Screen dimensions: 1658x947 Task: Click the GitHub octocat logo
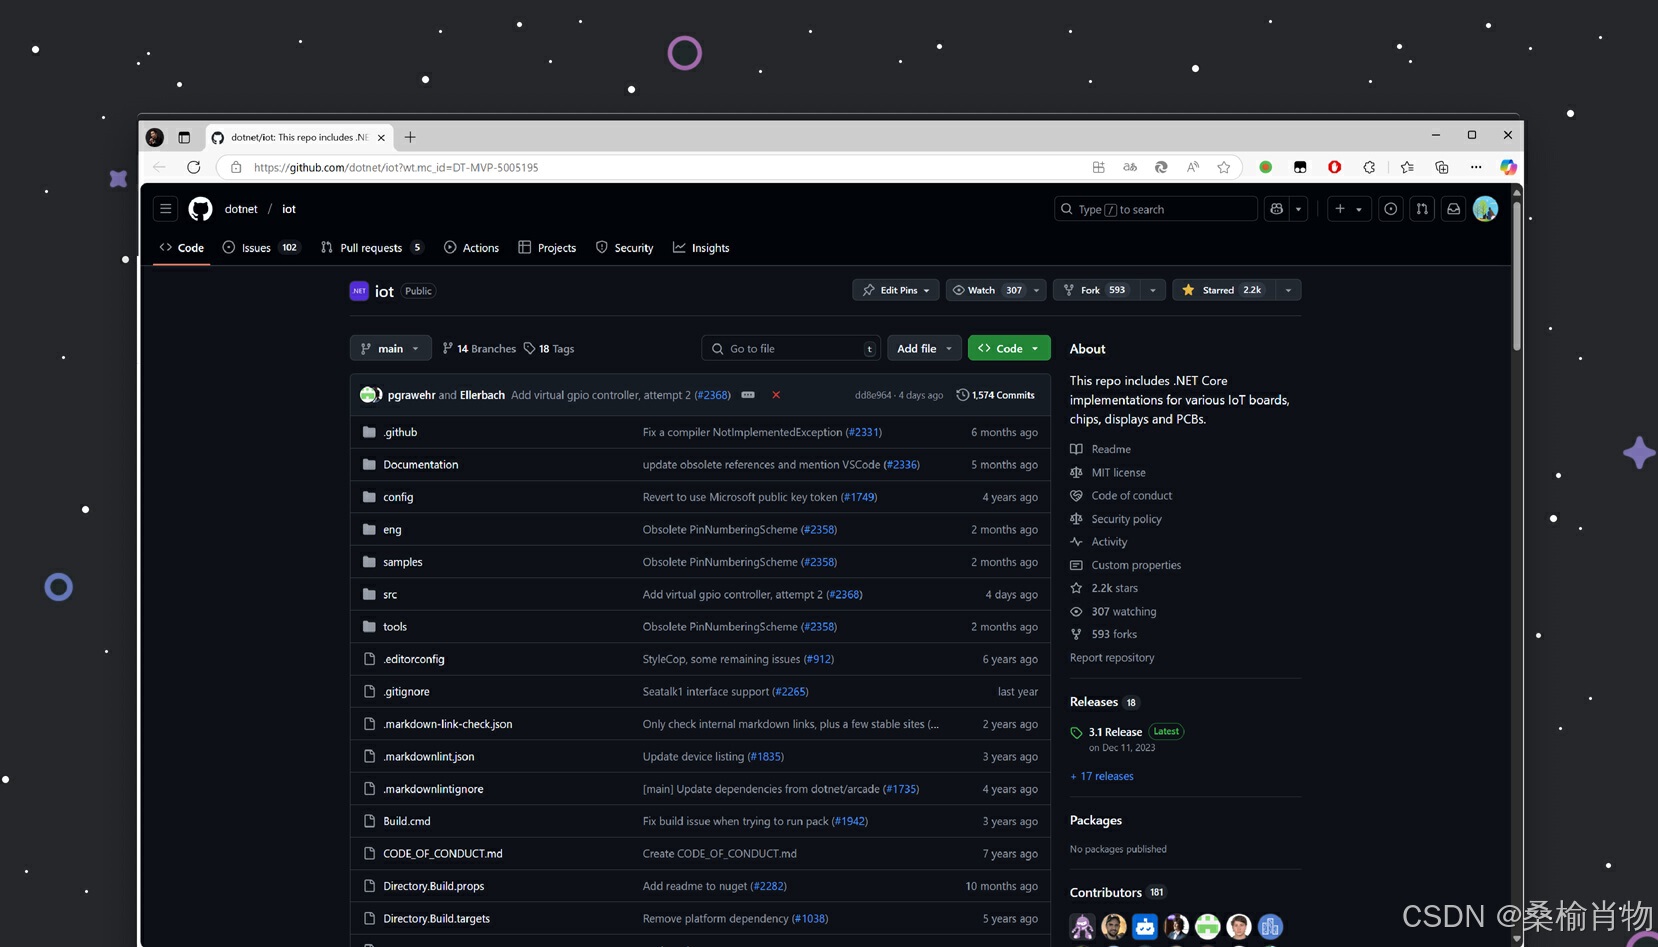coord(200,208)
